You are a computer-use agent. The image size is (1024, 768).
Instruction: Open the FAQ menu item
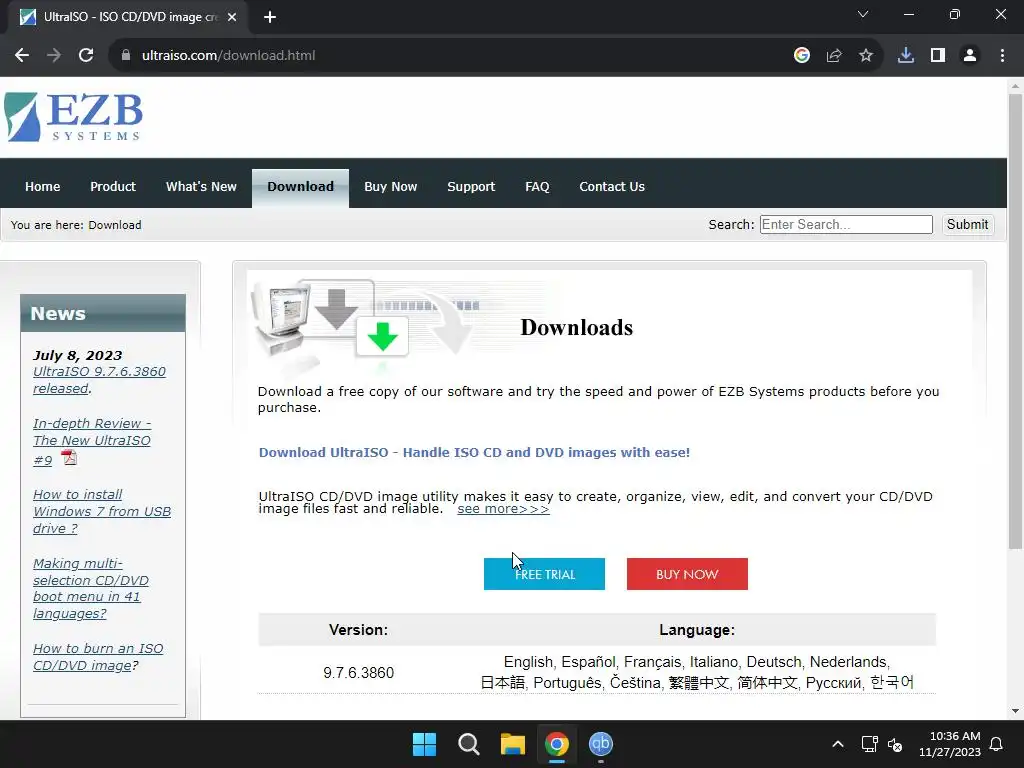(x=537, y=187)
